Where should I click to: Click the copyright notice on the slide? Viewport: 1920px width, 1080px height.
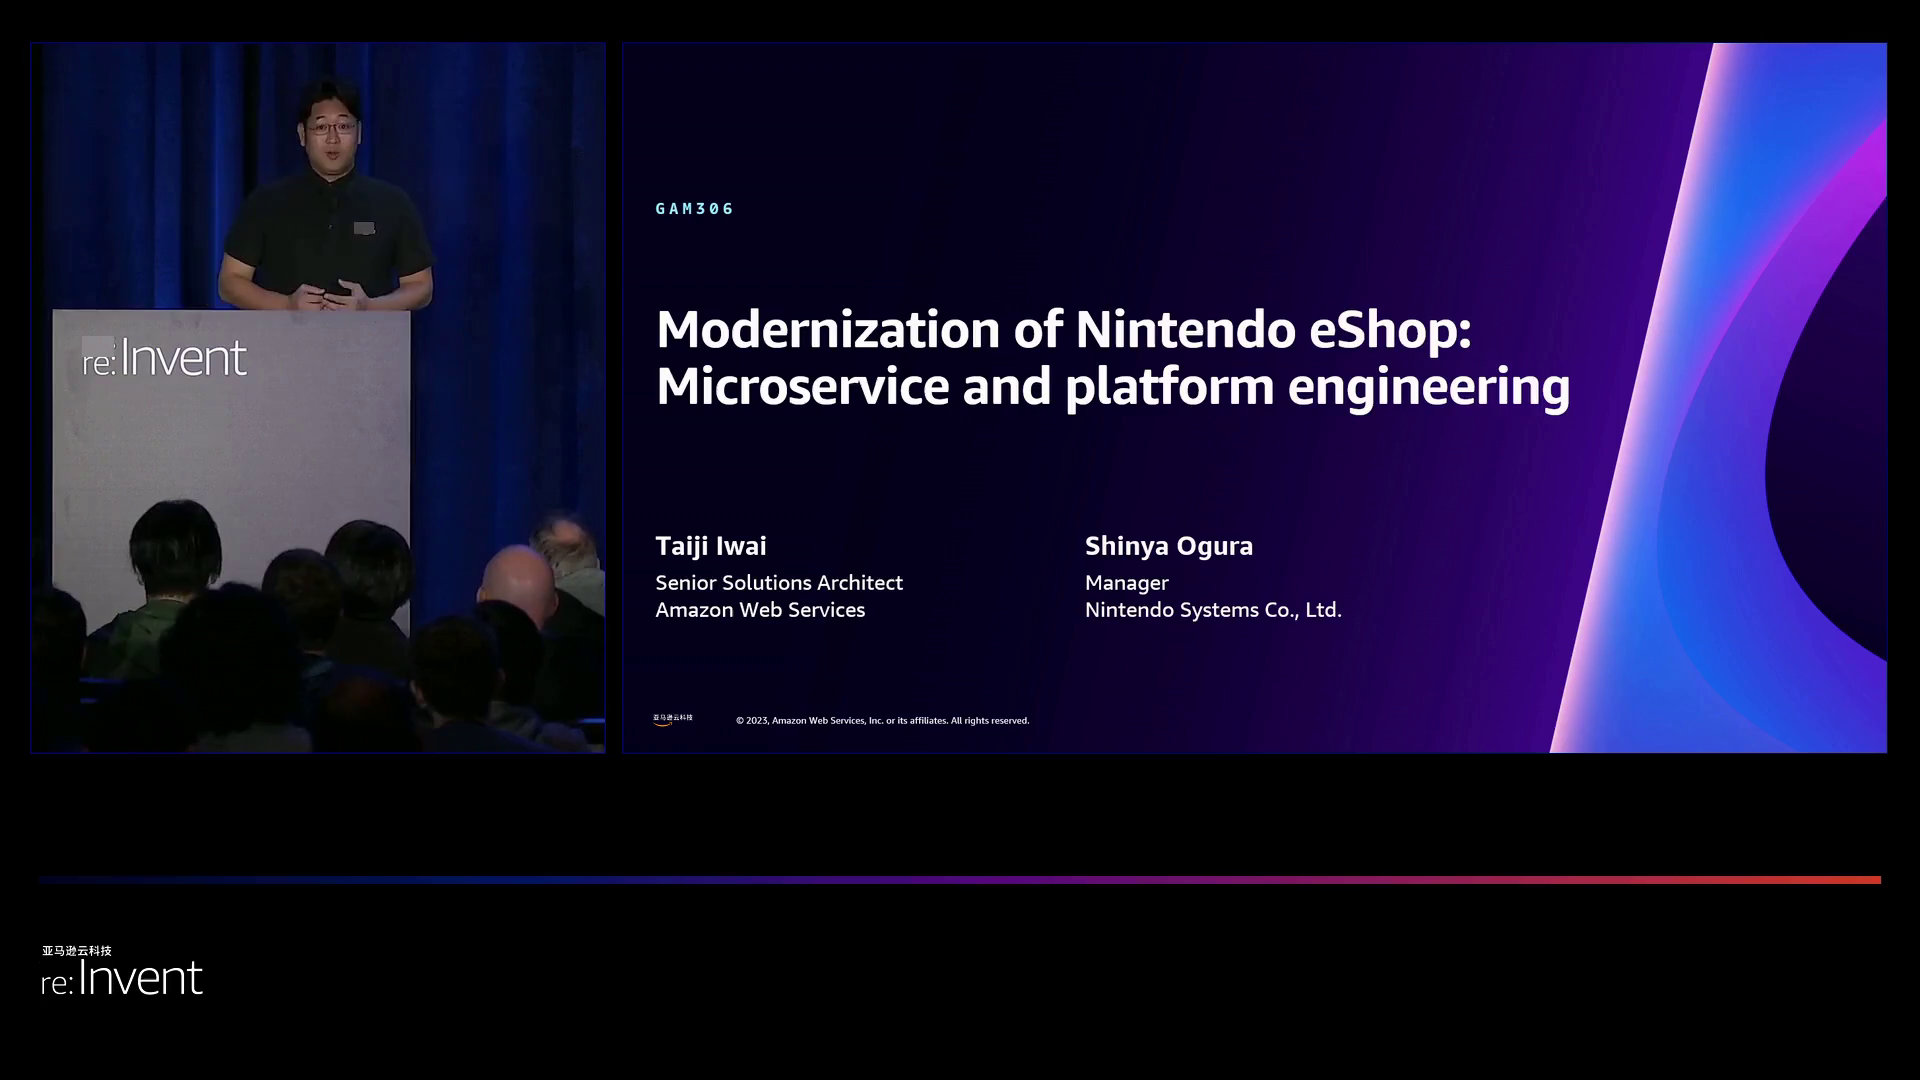(x=882, y=721)
